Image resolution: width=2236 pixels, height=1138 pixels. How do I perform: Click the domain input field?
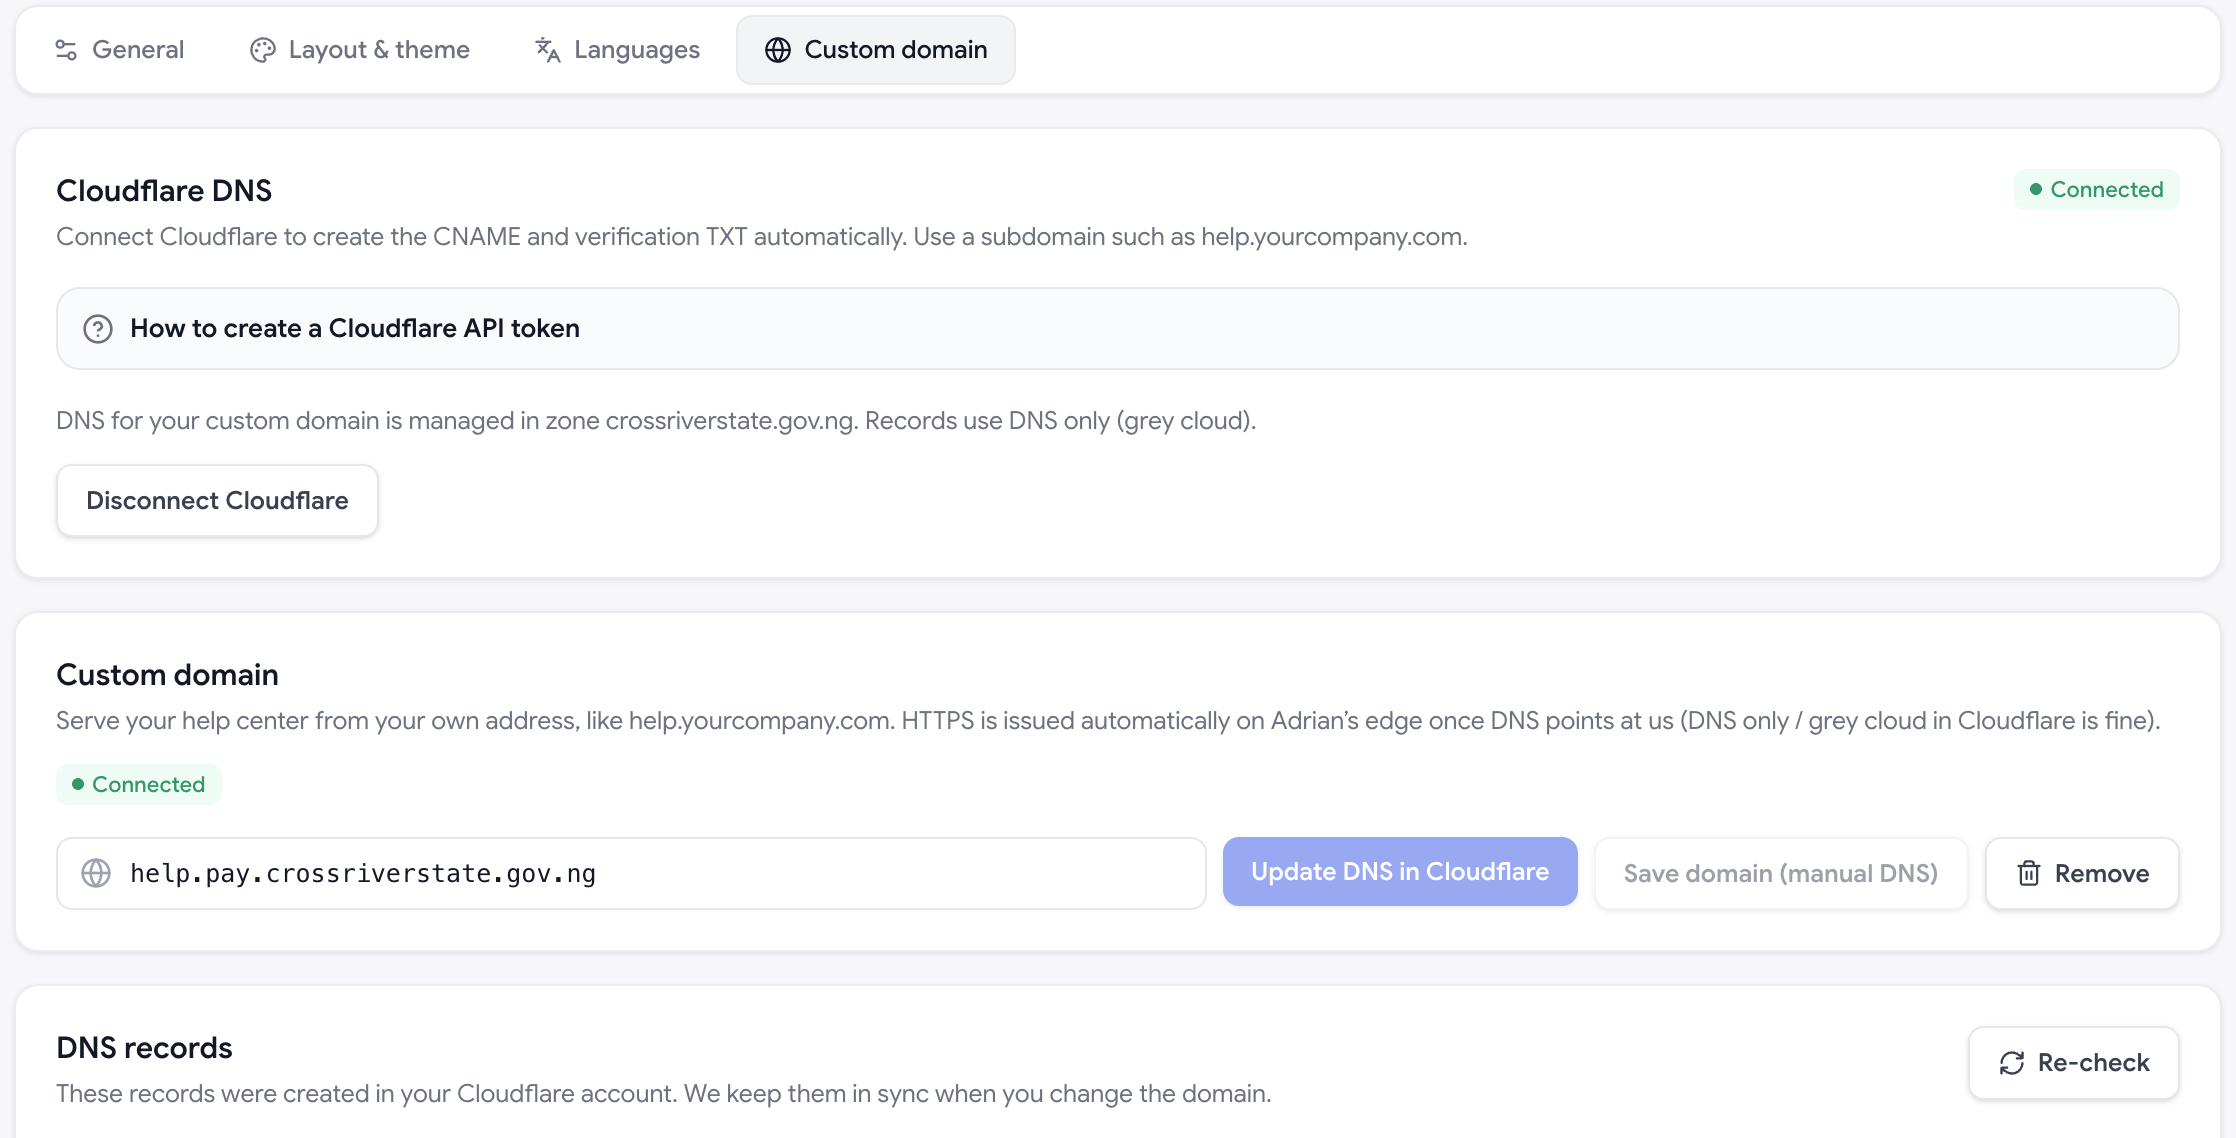pos(631,873)
